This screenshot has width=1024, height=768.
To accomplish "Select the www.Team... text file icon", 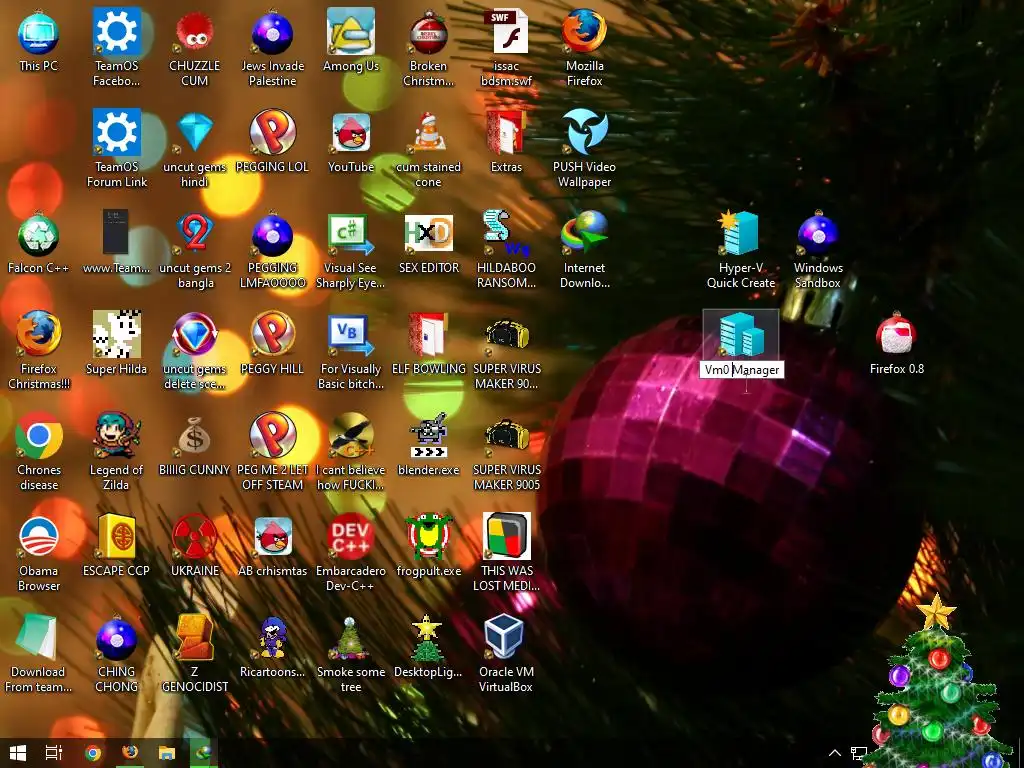I will 116,232.
